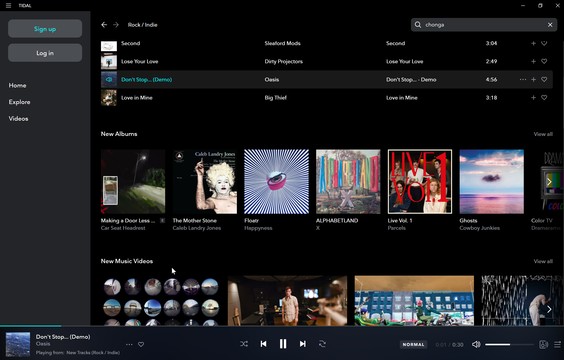This screenshot has height=360, width=564.
Task: Open more options for Don't Stop track row
Action: click(x=523, y=79)
